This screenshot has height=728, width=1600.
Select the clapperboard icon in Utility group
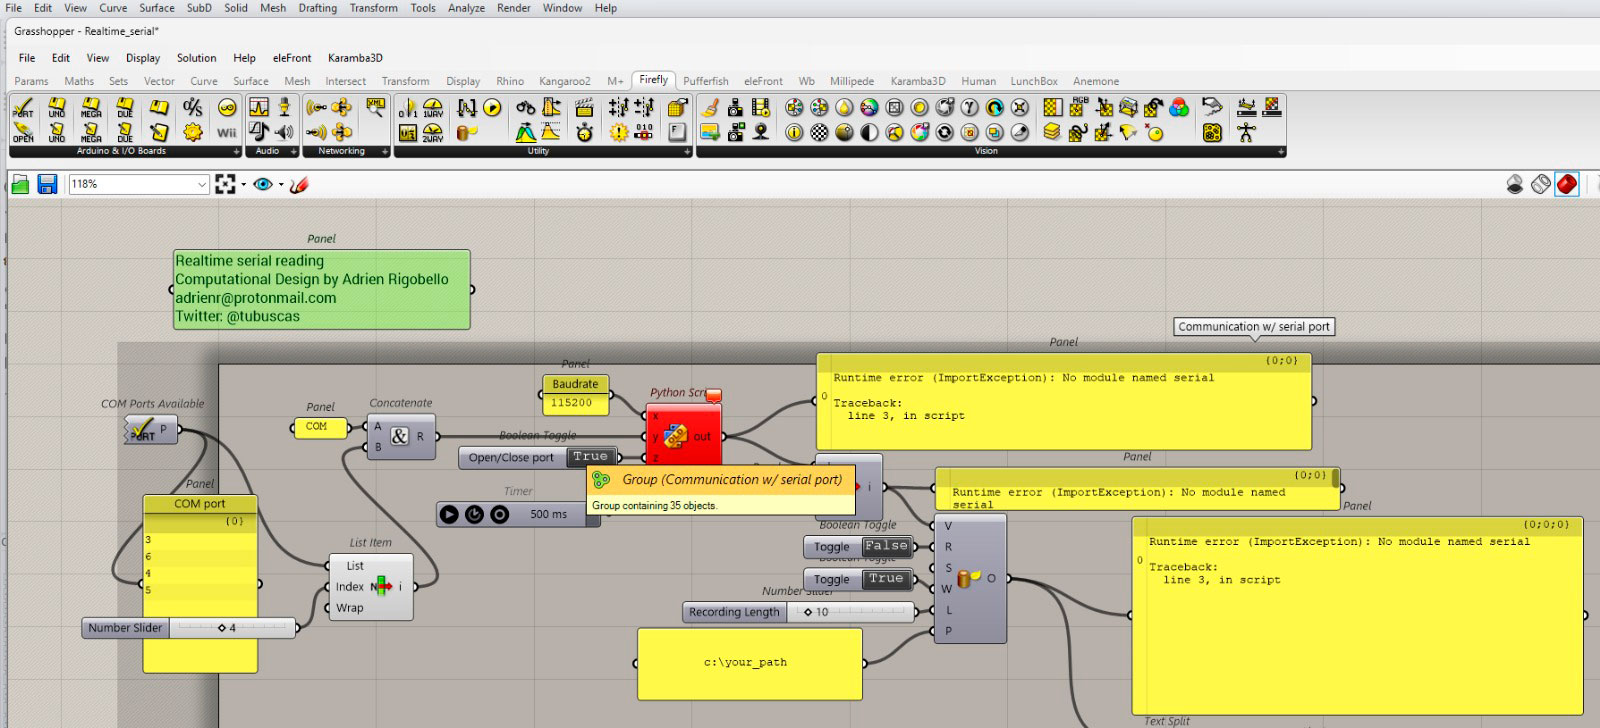click(585, 108)
